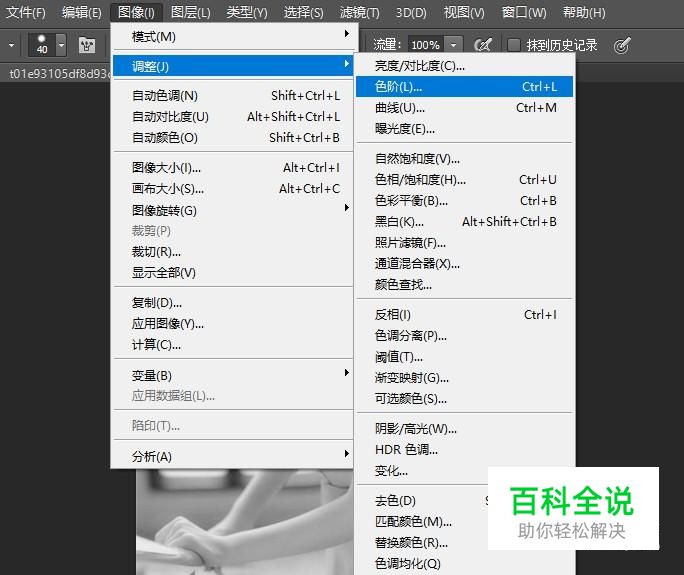The height and width of the screenshot is (575, 684).
Task: Expand the 调整(J) submenu
Action: (x=232, y=66)
